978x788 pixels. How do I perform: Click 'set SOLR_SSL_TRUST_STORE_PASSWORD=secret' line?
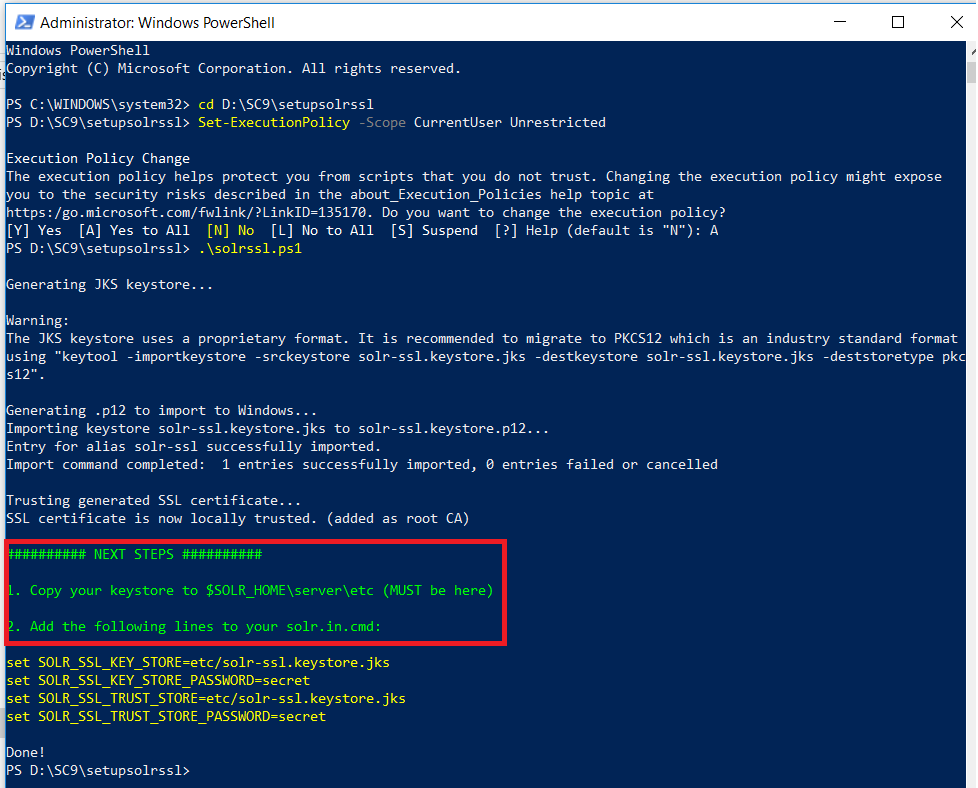[x=166, y=716]
